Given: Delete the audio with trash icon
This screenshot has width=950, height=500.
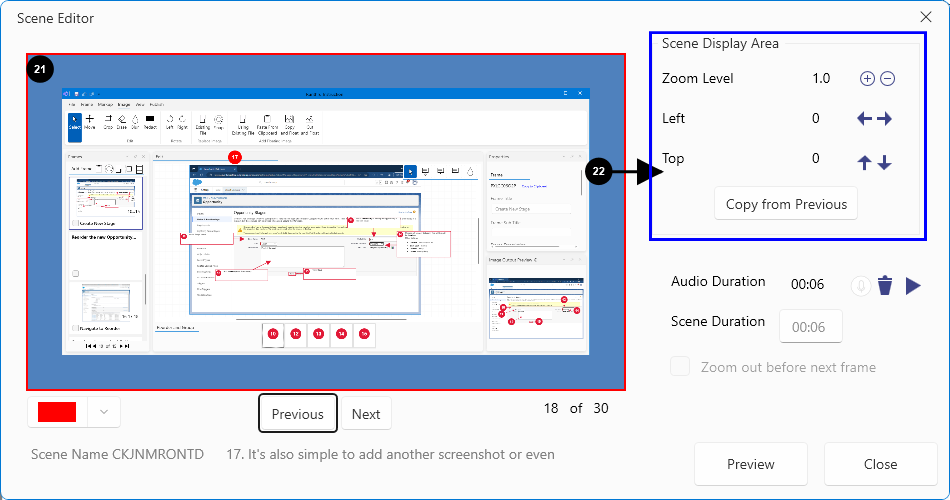Looking at the screenshot, I should [x=885, y=286].
